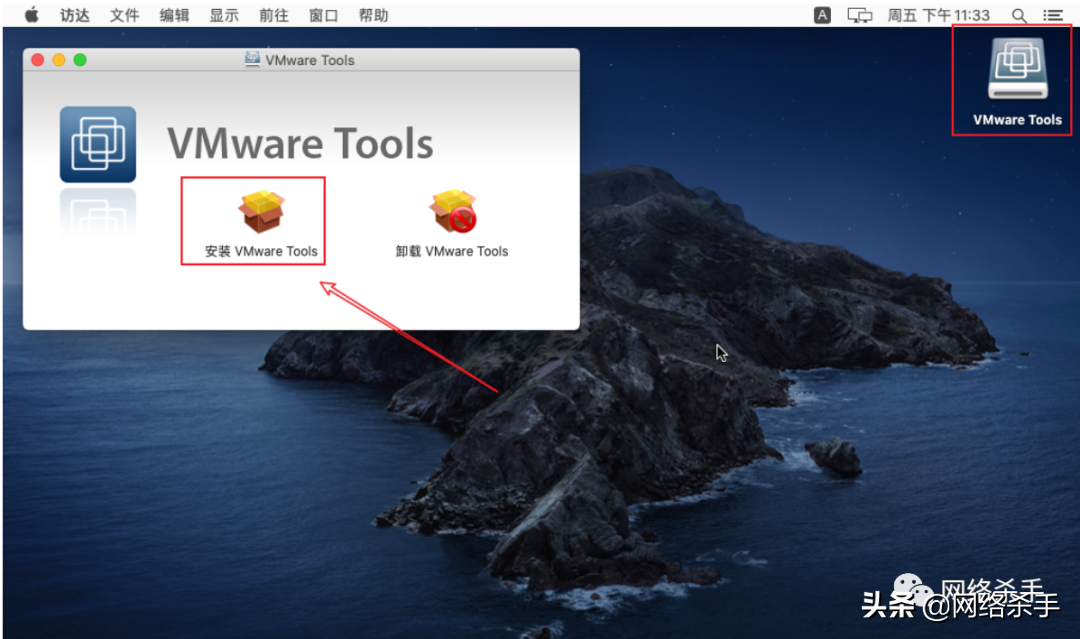
Task: Open the Apple menu
Action: tap(32, 14)
